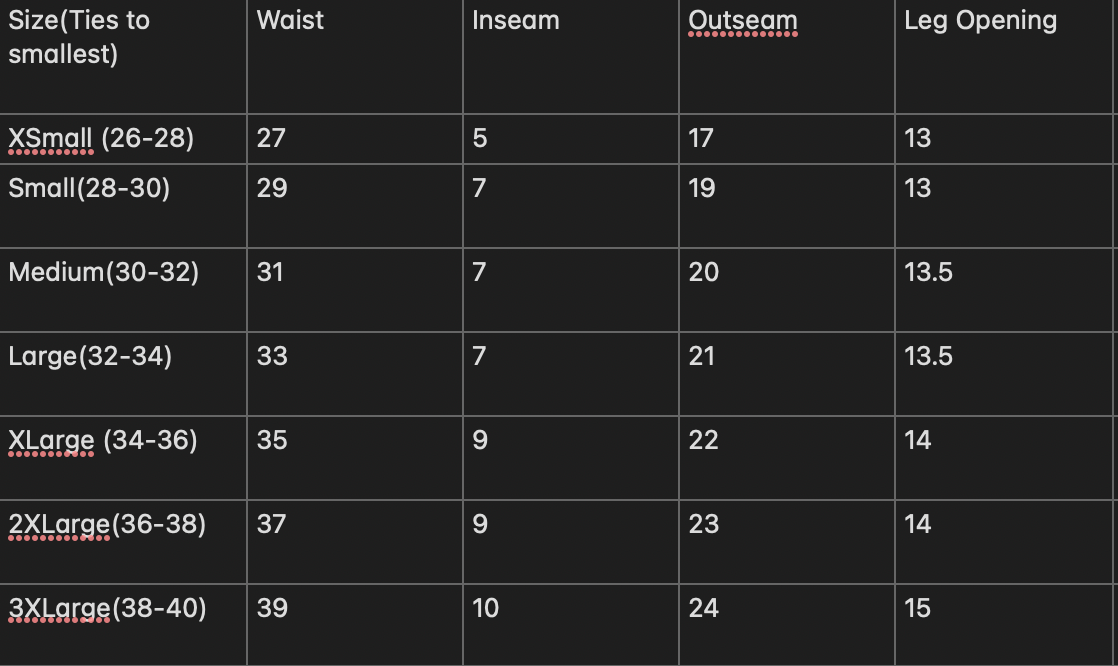This screenshot has height=666, width=1118.
Task: Click the Large(32-34) size cell
Action: [123, 374]
